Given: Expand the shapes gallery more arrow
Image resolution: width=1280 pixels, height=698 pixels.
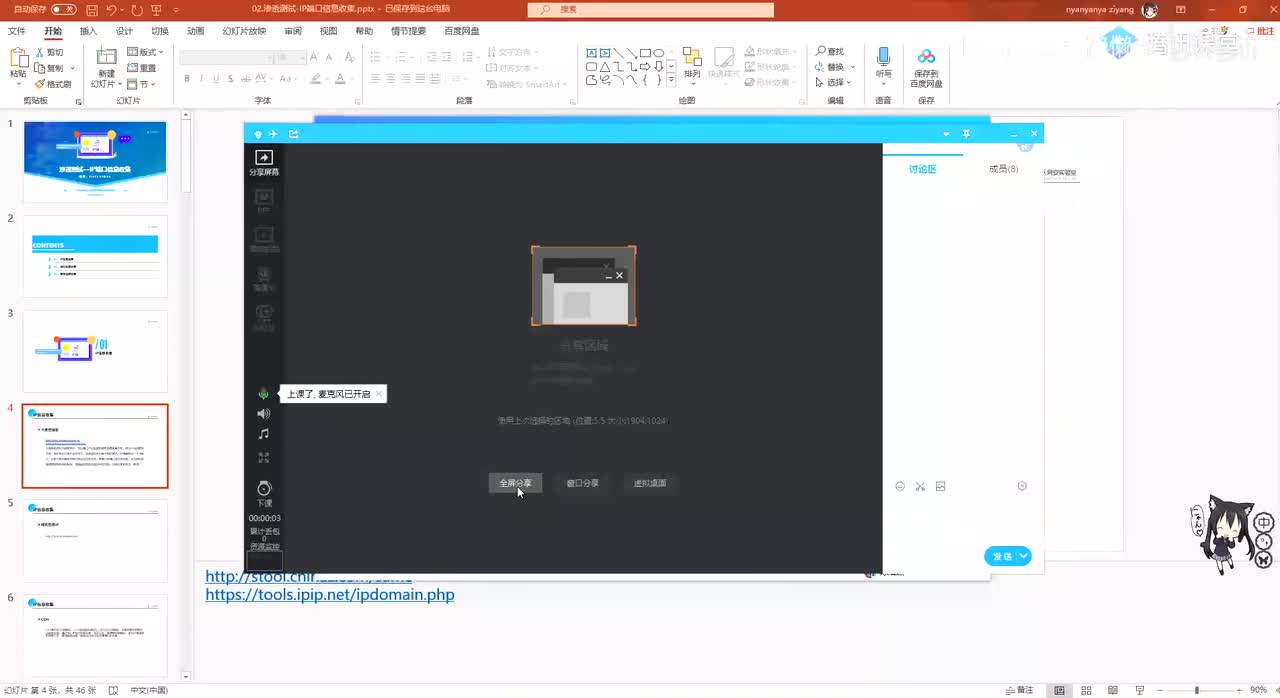Looking at the screenshot, I should pyautogui.click(x=671, y=80).
